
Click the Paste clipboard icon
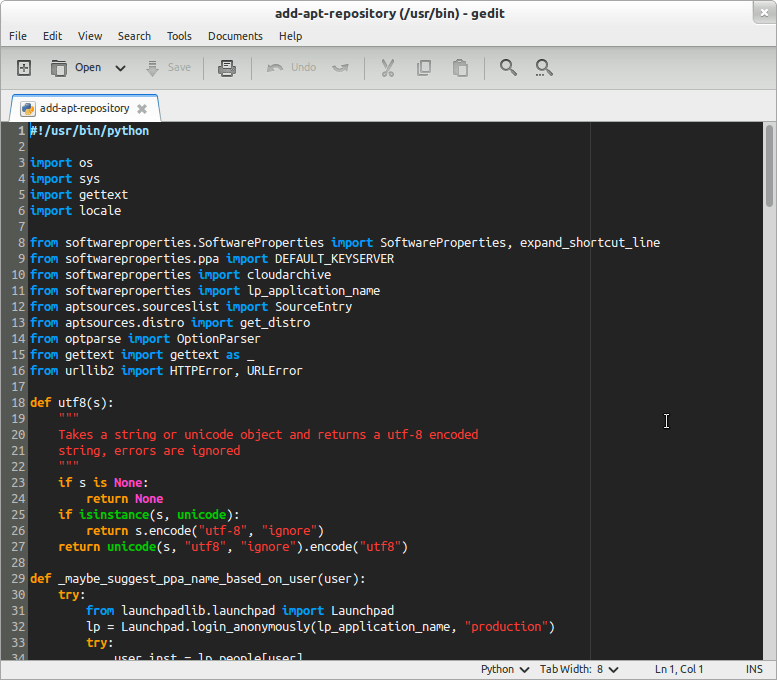point(460,68)
